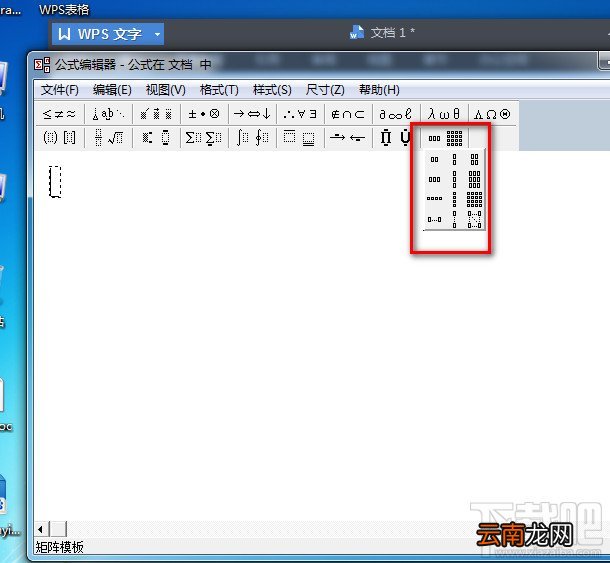Click the empty equation slot in editor
Image resolution: width=610 pixels, height=563 pixels.
tap(55, 181)
